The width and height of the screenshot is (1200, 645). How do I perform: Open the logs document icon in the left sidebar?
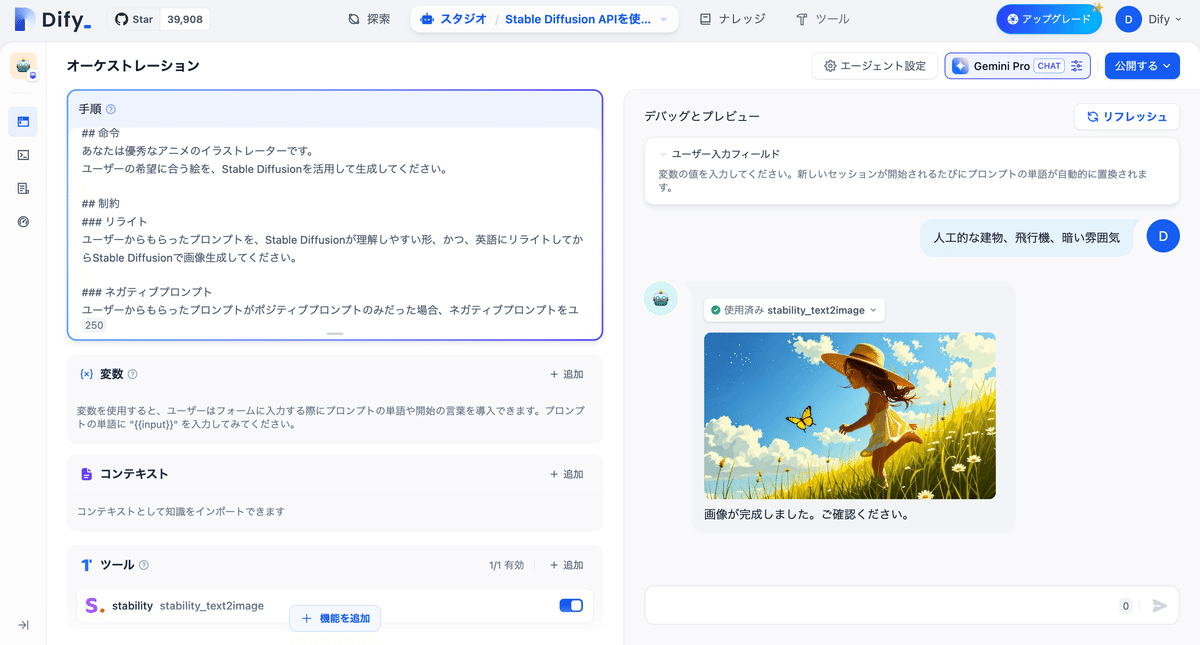click(23, 188)
